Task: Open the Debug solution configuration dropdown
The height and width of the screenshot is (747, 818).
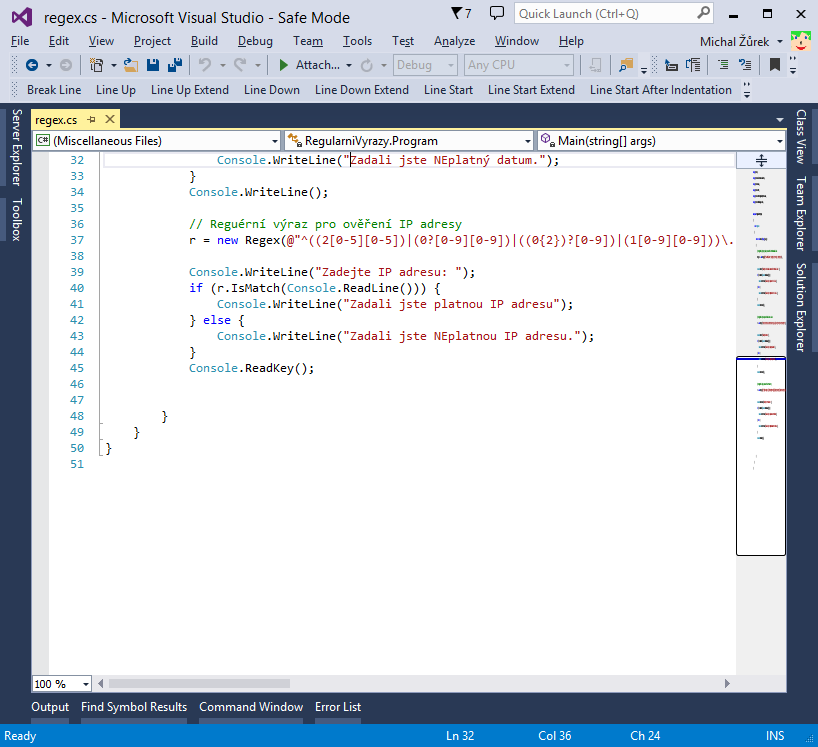Action: tap(425, 64)
